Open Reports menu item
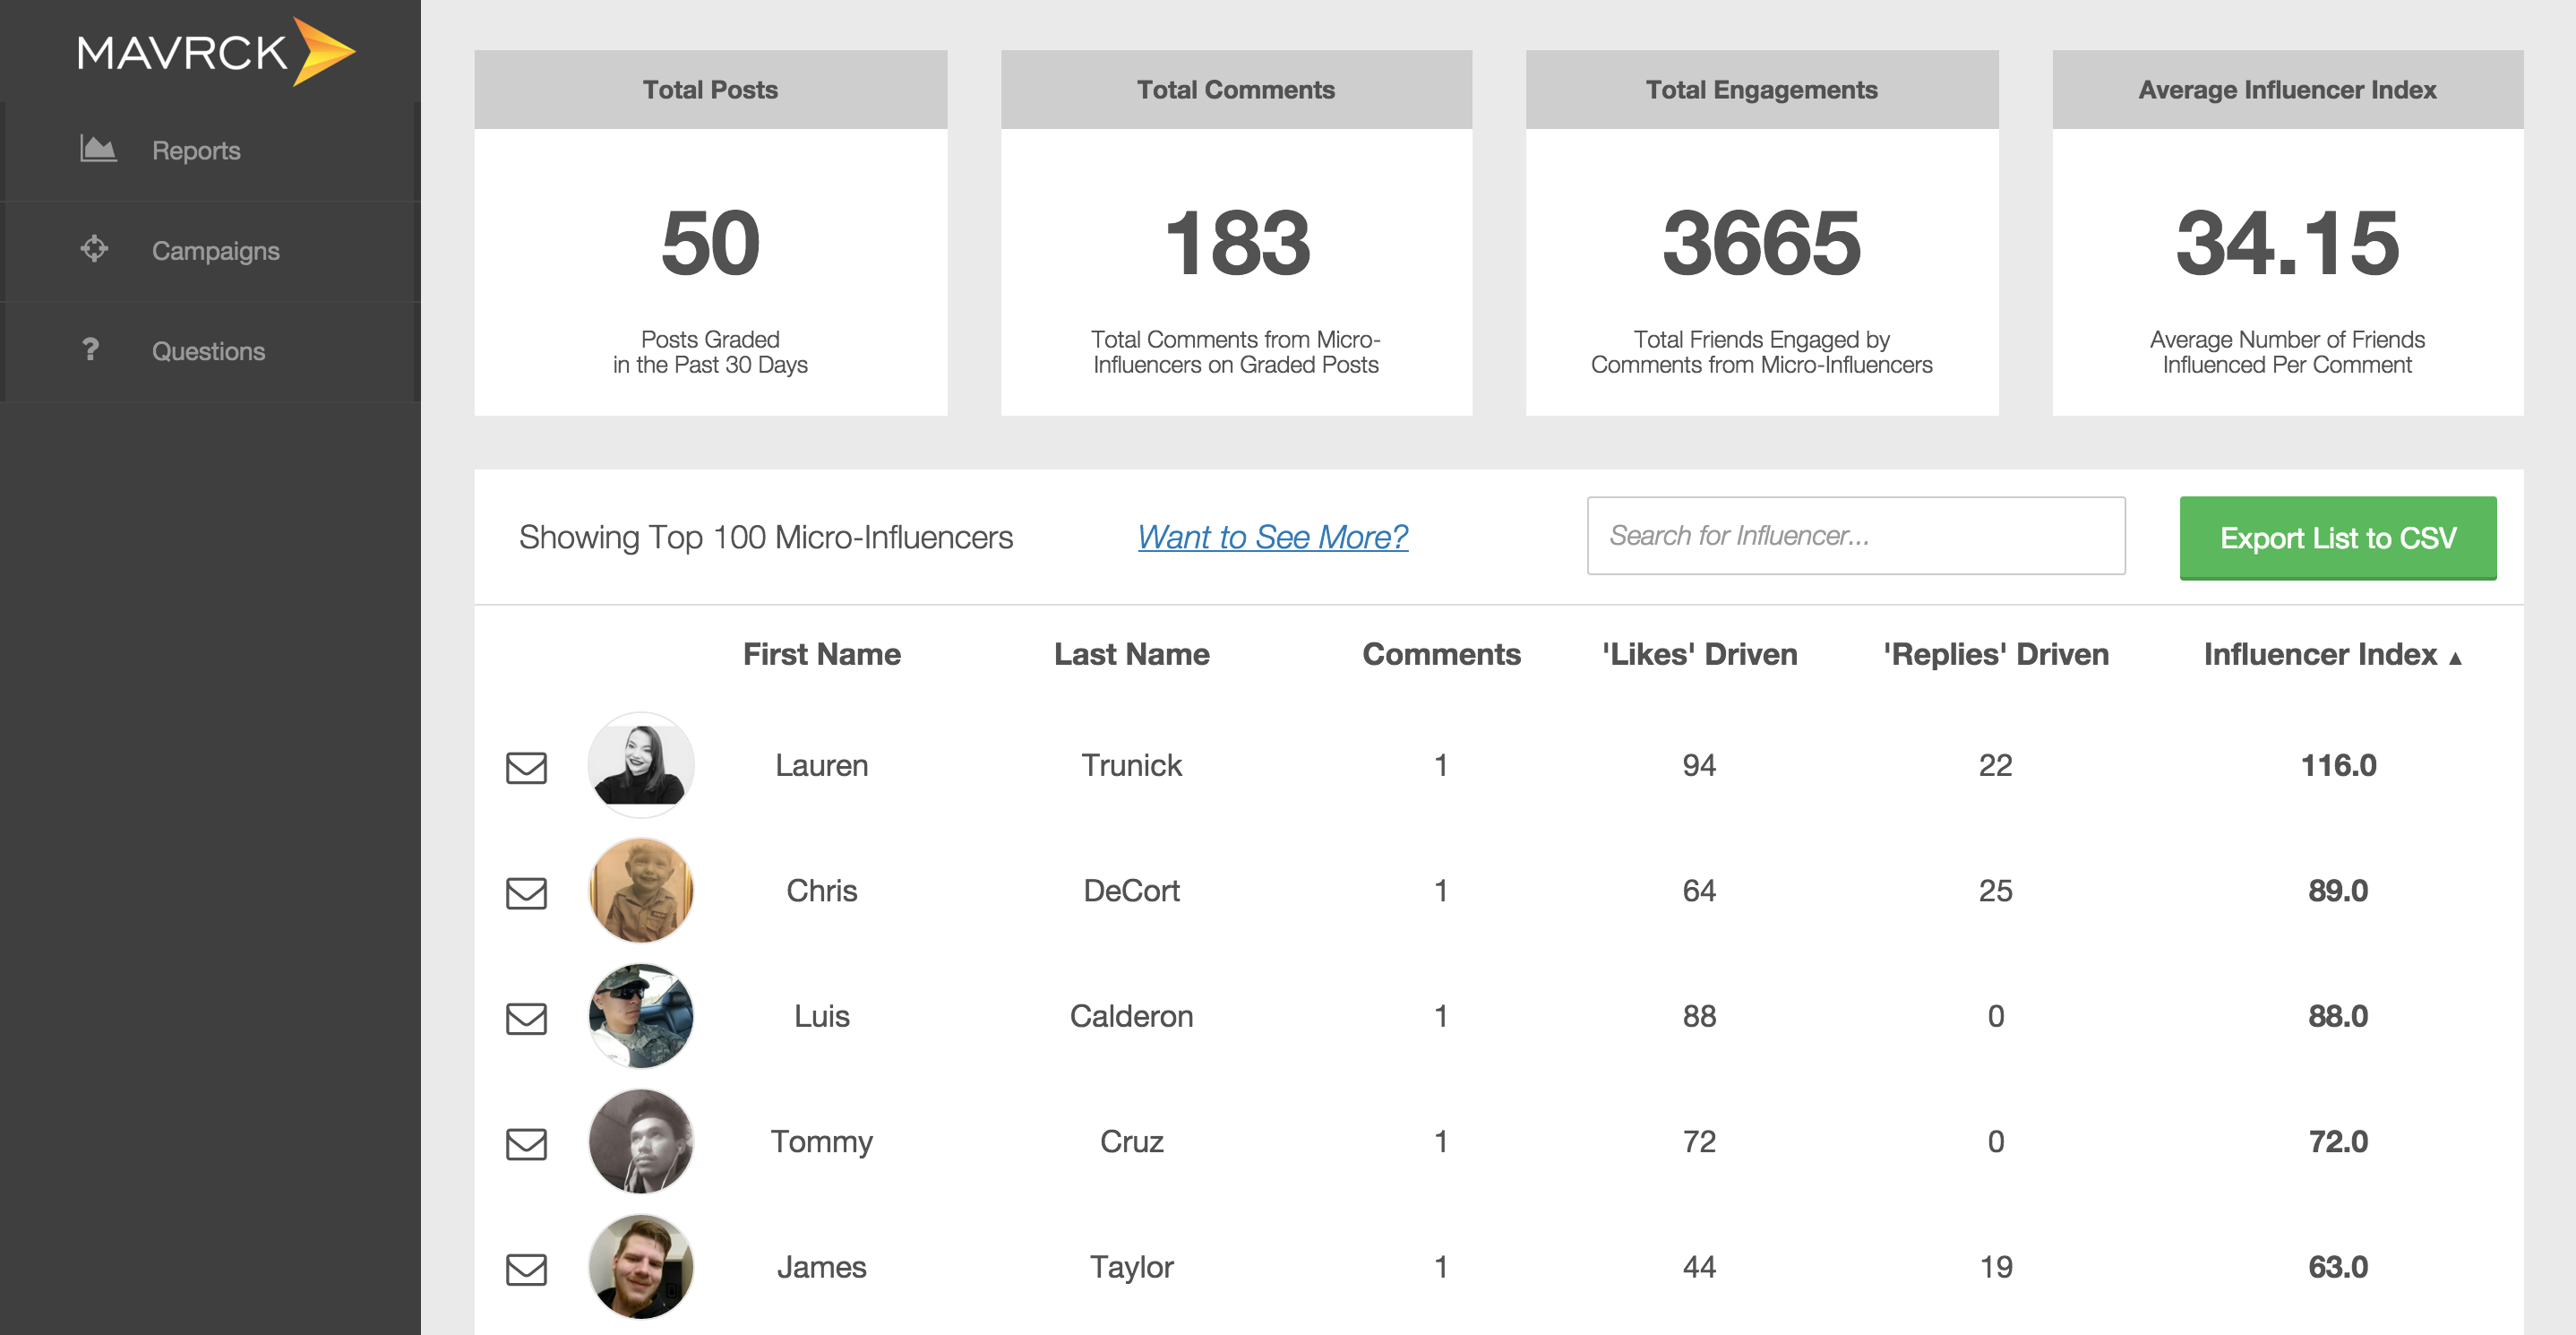The height and width of the screenshot is (1335, 2576). 196,150
